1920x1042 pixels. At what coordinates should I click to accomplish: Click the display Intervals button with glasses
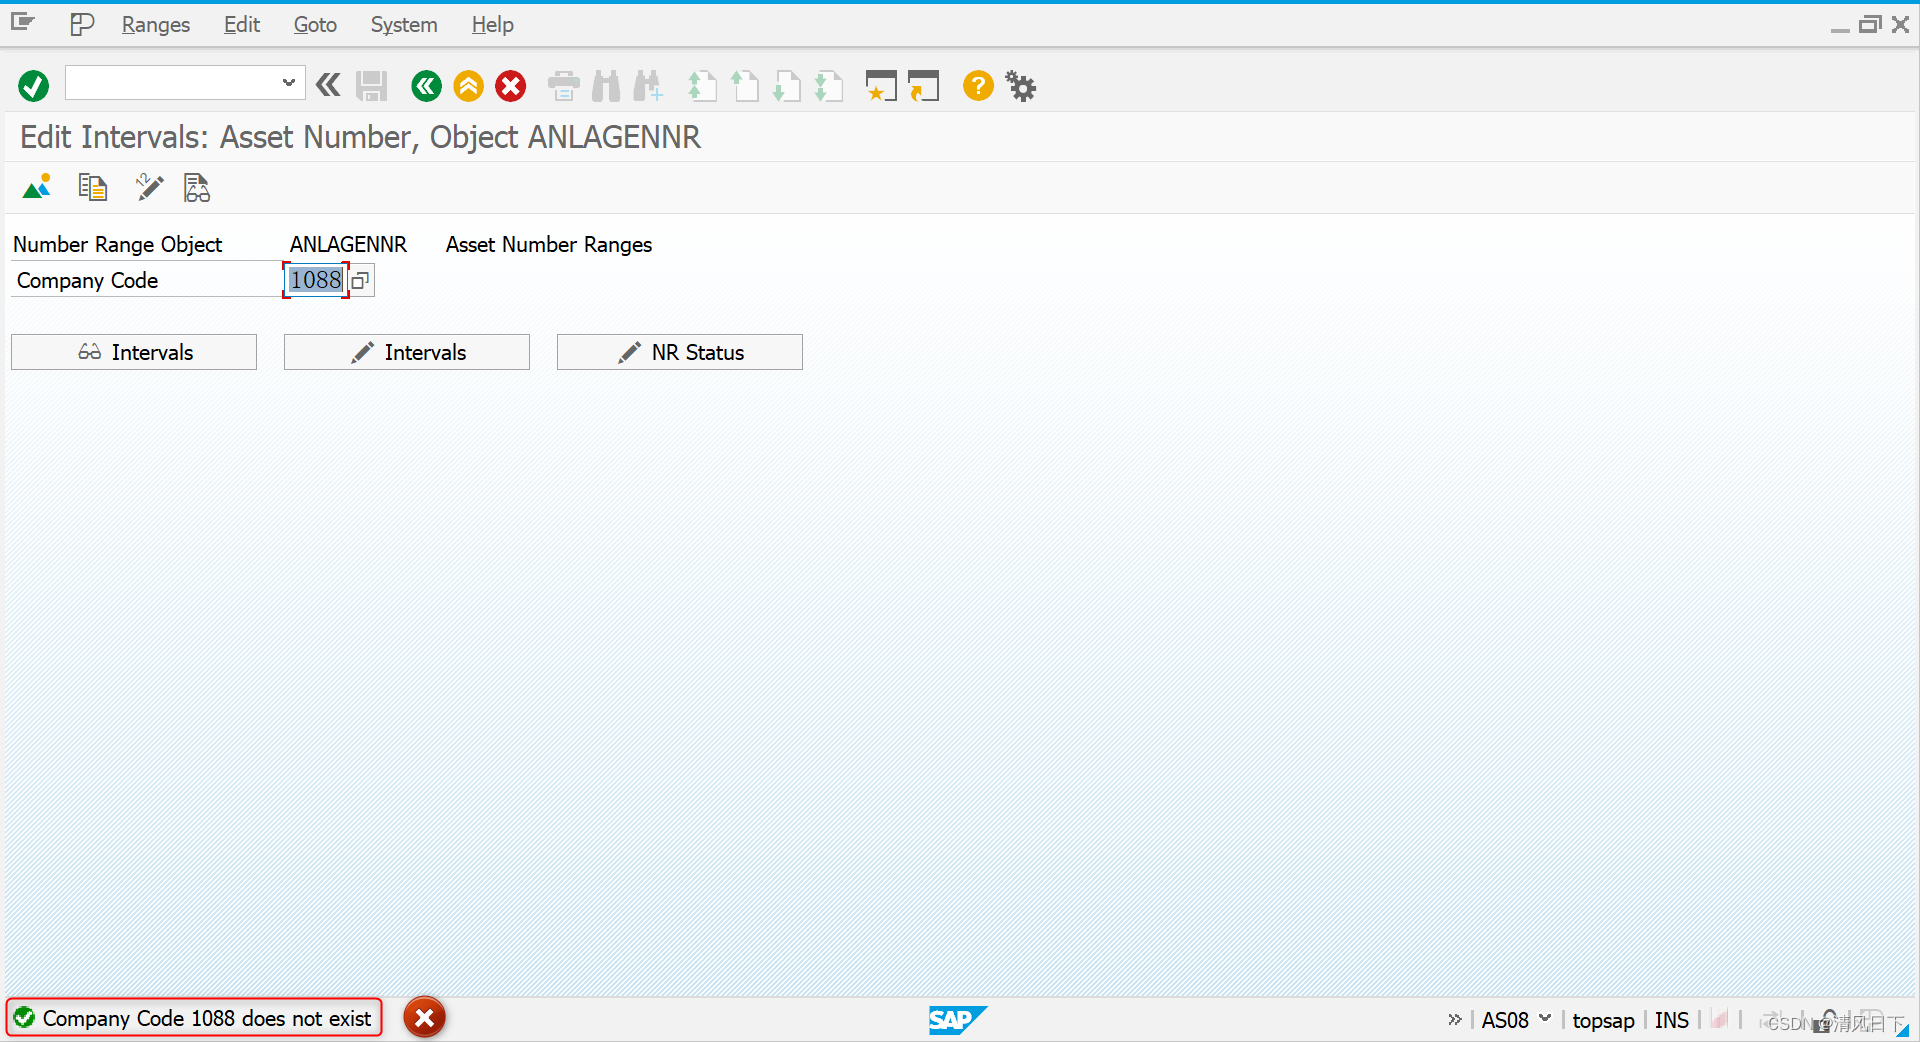tap(134, 352)
